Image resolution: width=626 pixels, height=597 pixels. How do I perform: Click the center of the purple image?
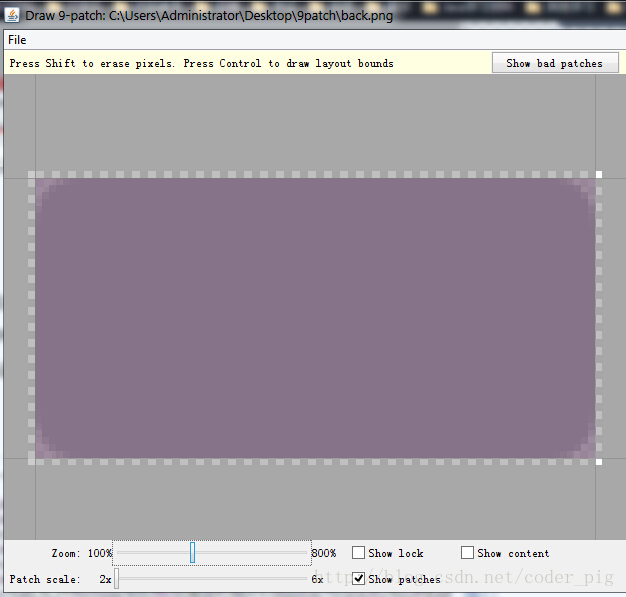(315, 318)
